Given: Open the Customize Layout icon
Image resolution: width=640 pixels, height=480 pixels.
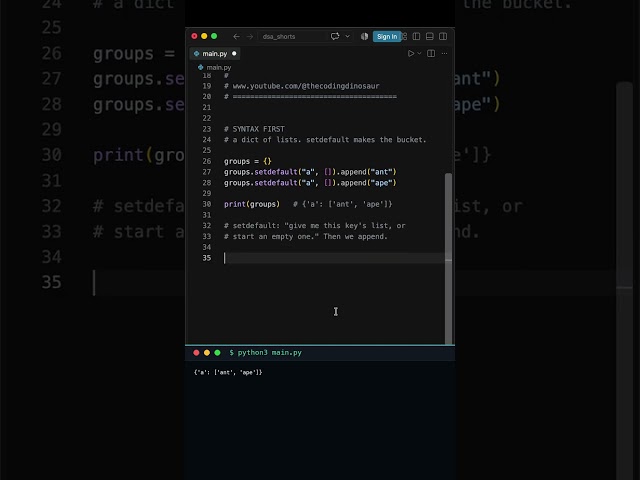Looking at the screenshot, I should coord(404,36).
